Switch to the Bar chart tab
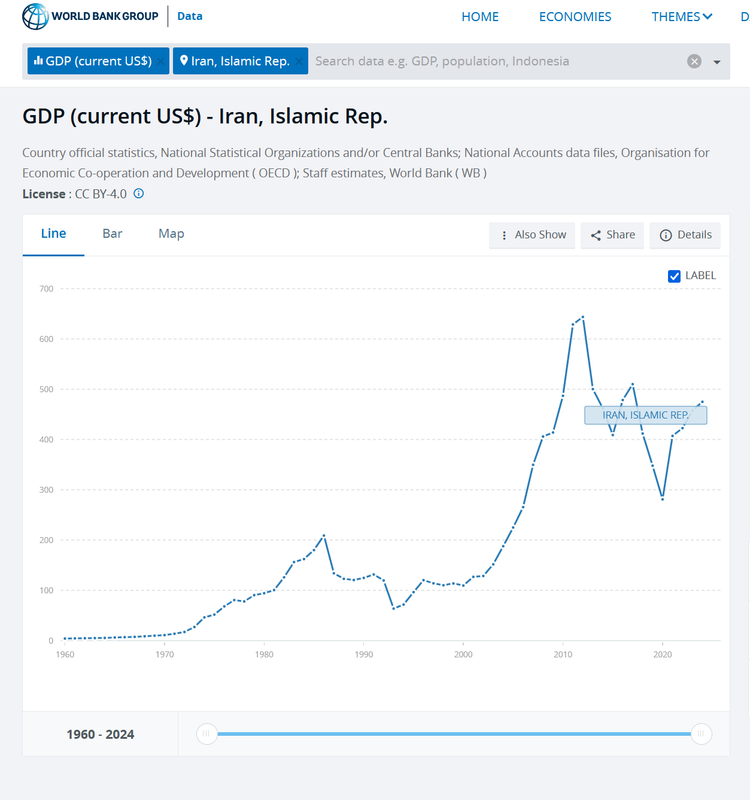The height and width of the screenshot is (800, 750). (112, 233)
